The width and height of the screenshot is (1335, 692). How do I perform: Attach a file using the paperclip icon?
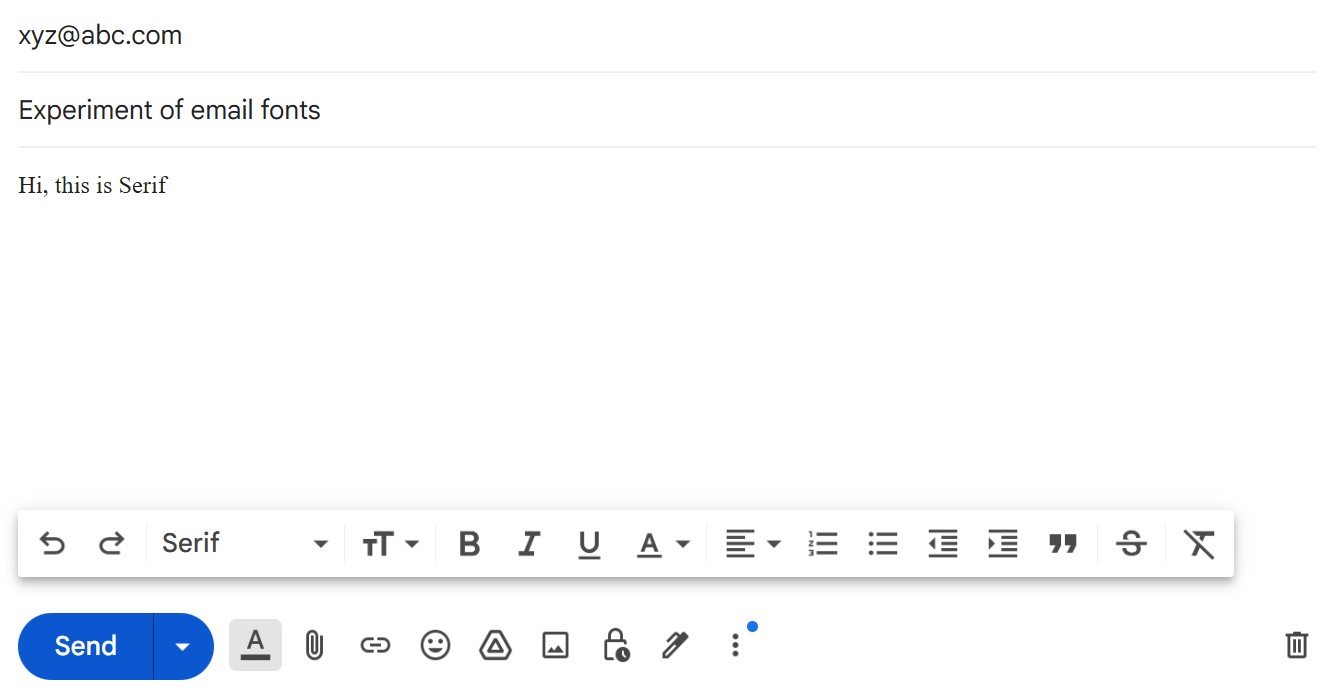click(x=315, y=645)
